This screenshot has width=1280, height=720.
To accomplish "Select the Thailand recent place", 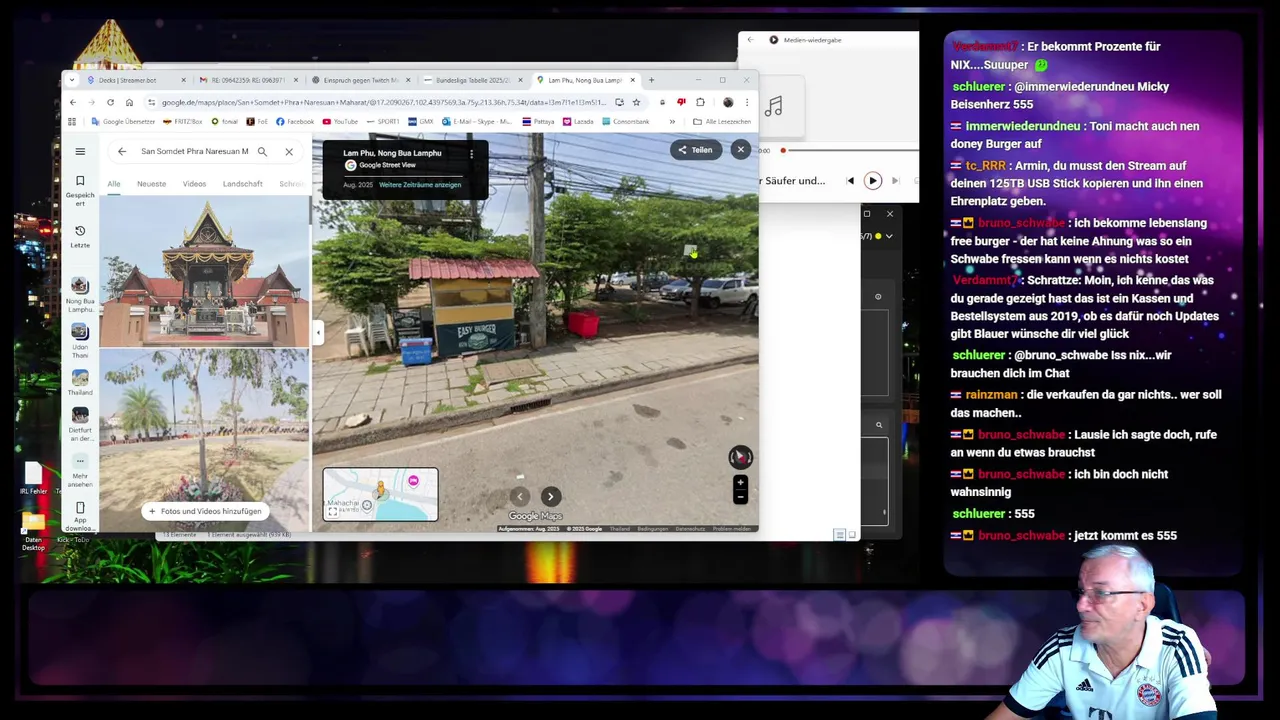I will (80, 383).
